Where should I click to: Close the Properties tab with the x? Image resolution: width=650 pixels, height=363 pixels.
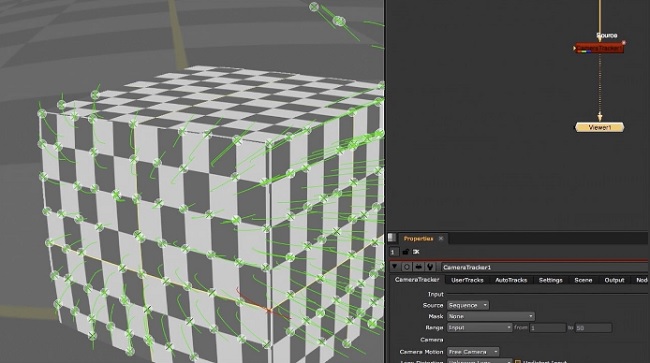[441, 238]
